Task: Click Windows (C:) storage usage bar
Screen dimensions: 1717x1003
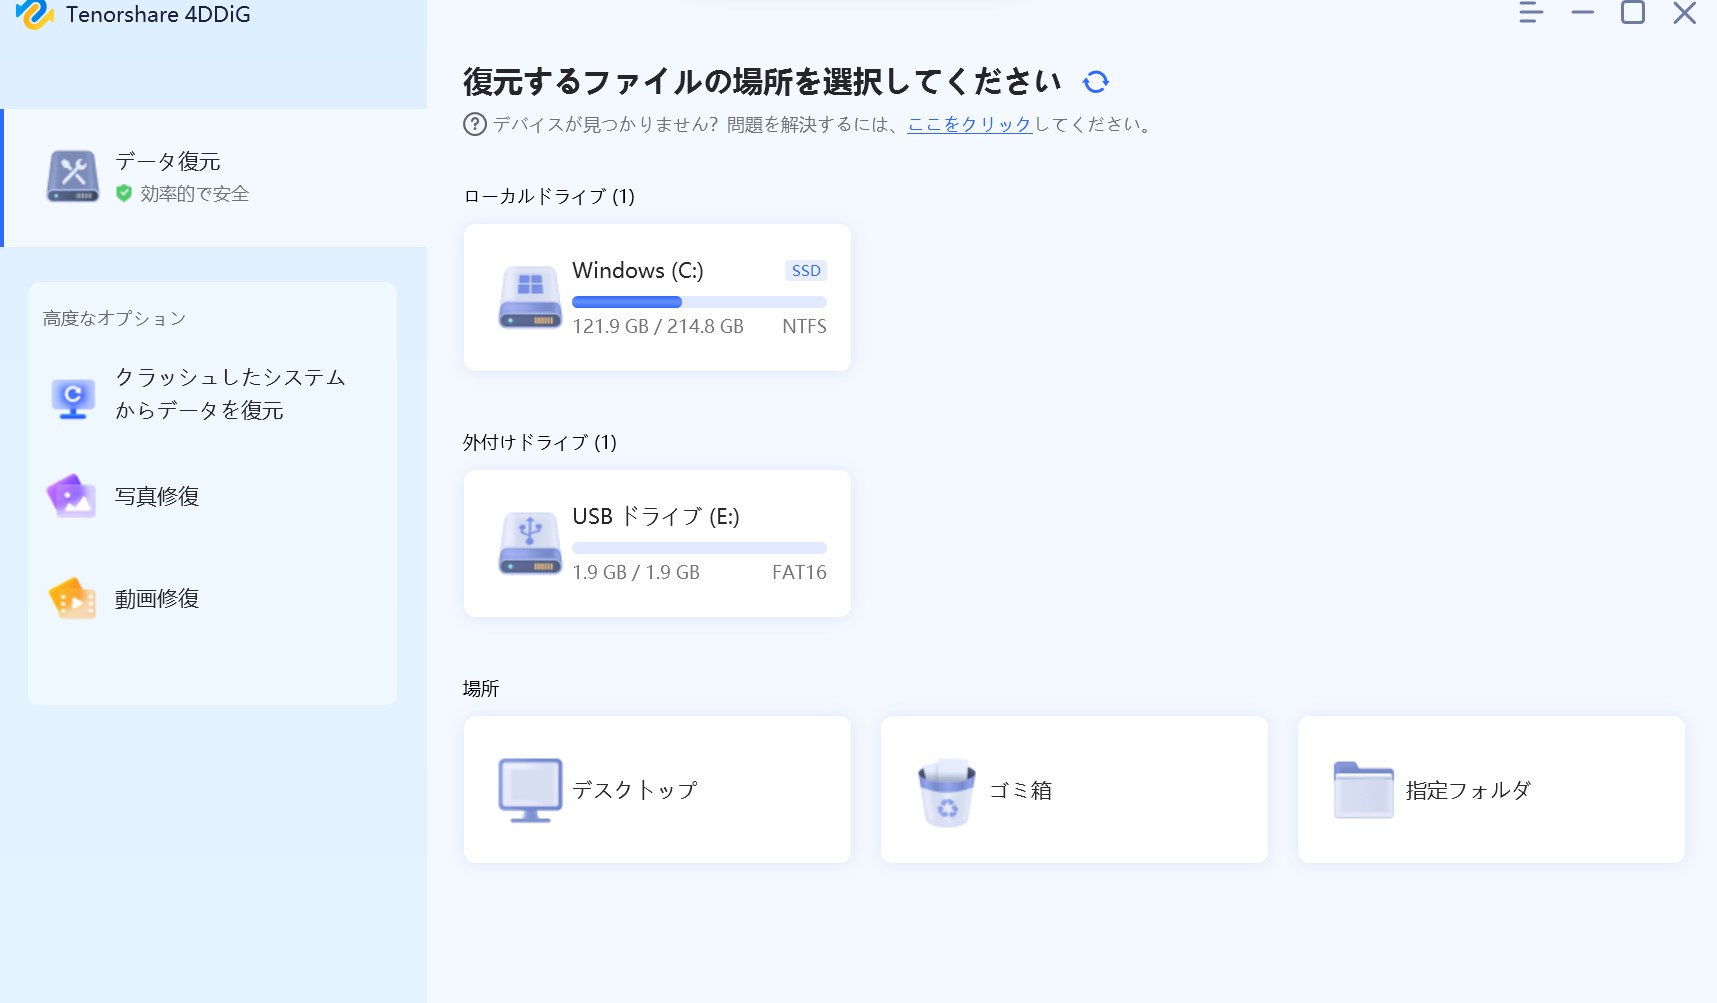Action: pos(699,302)
